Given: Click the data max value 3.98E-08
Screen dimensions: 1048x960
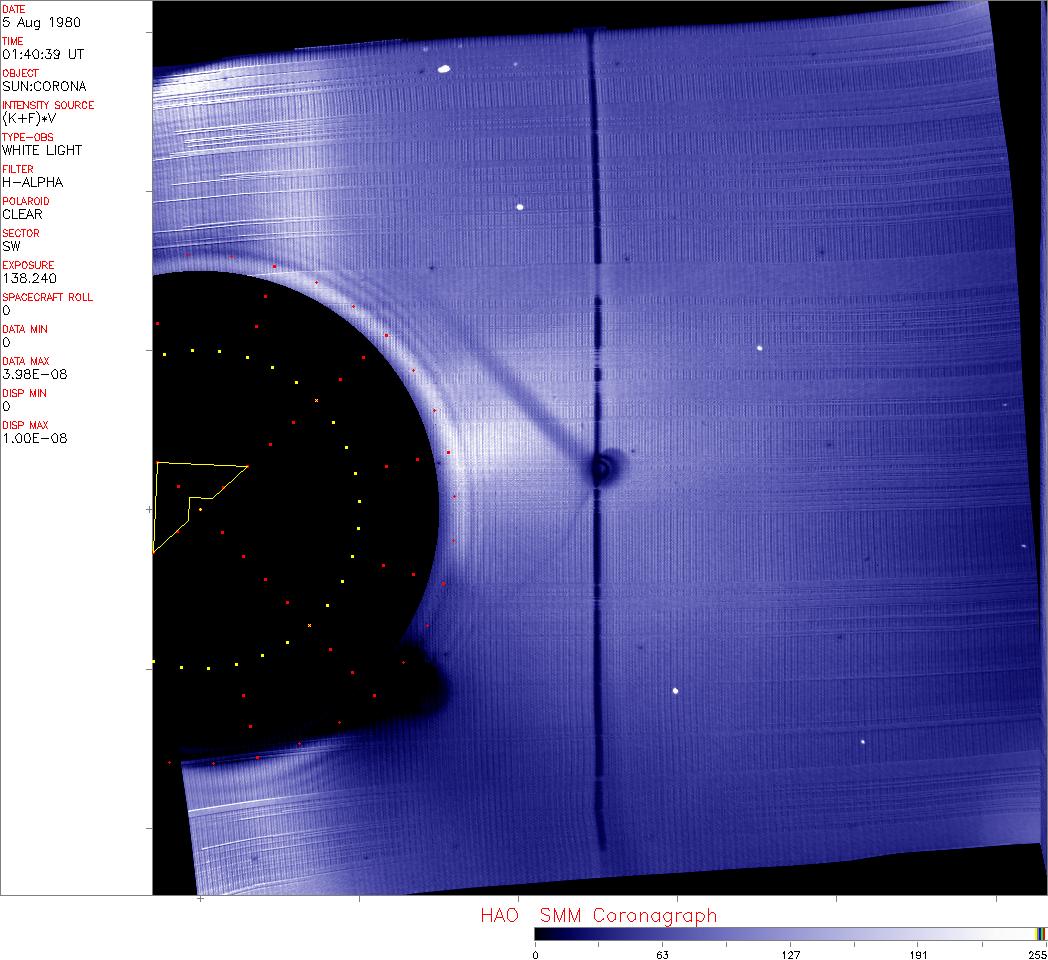Looking at the screenshot, I should [x=36, y=374].
